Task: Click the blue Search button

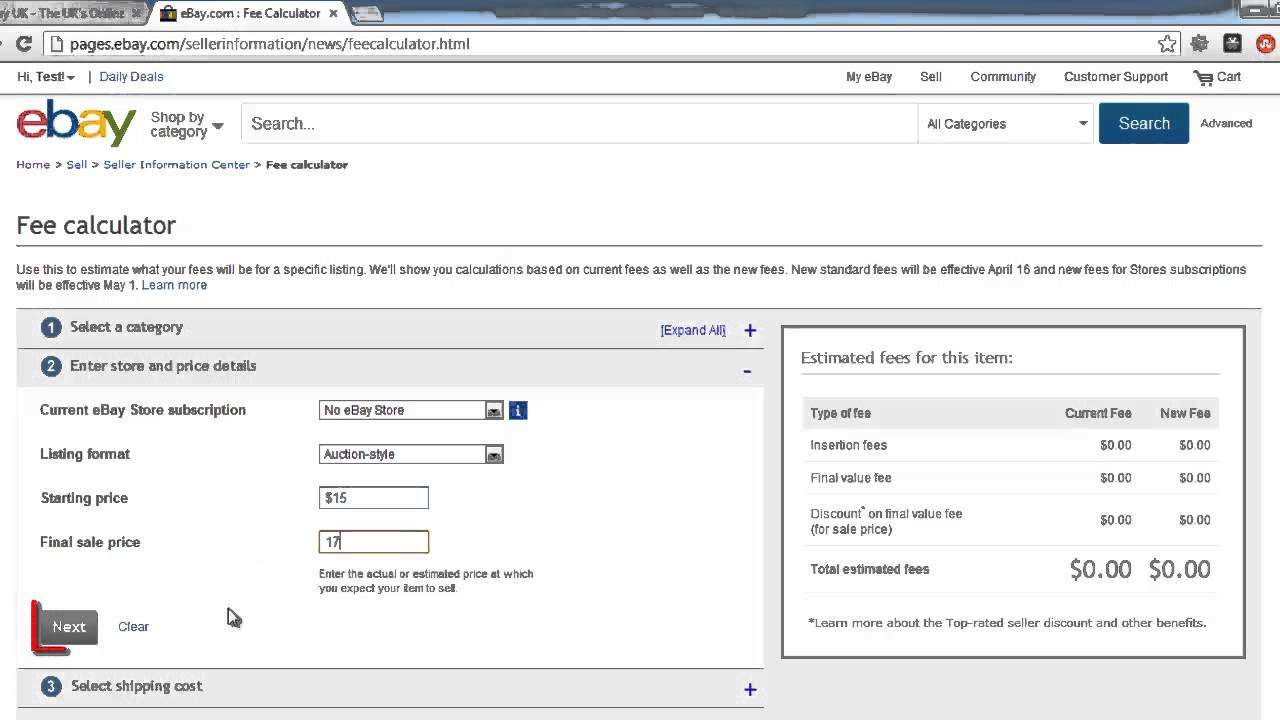Action: coord(1144,124)
